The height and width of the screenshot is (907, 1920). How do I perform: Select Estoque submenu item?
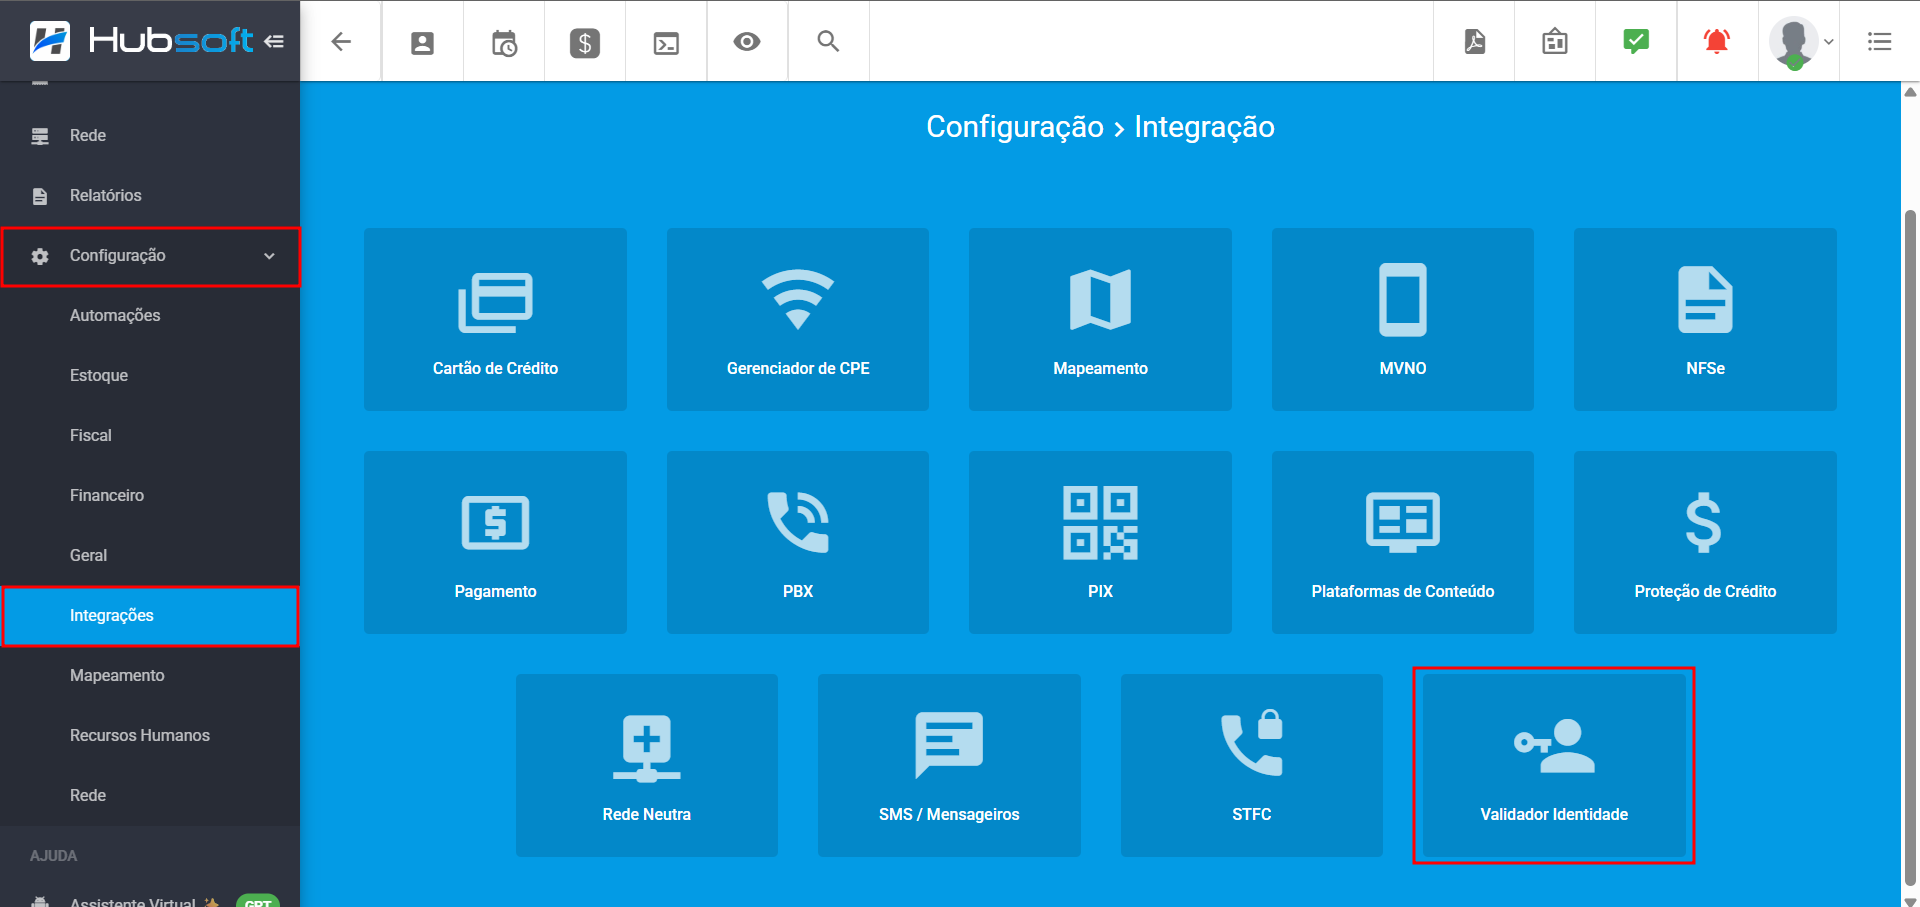pos(150,375)
